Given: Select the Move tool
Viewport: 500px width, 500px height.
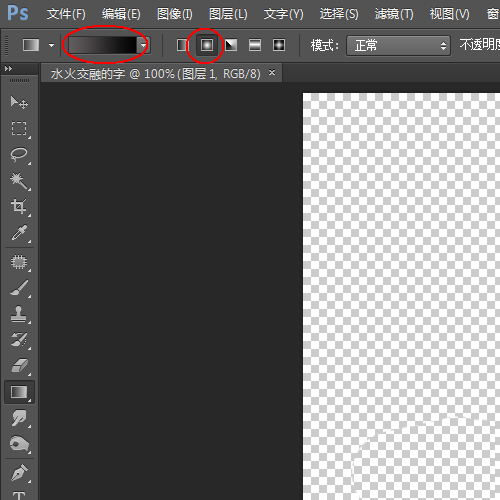Looking at the screenshot, I should point(19,102).
